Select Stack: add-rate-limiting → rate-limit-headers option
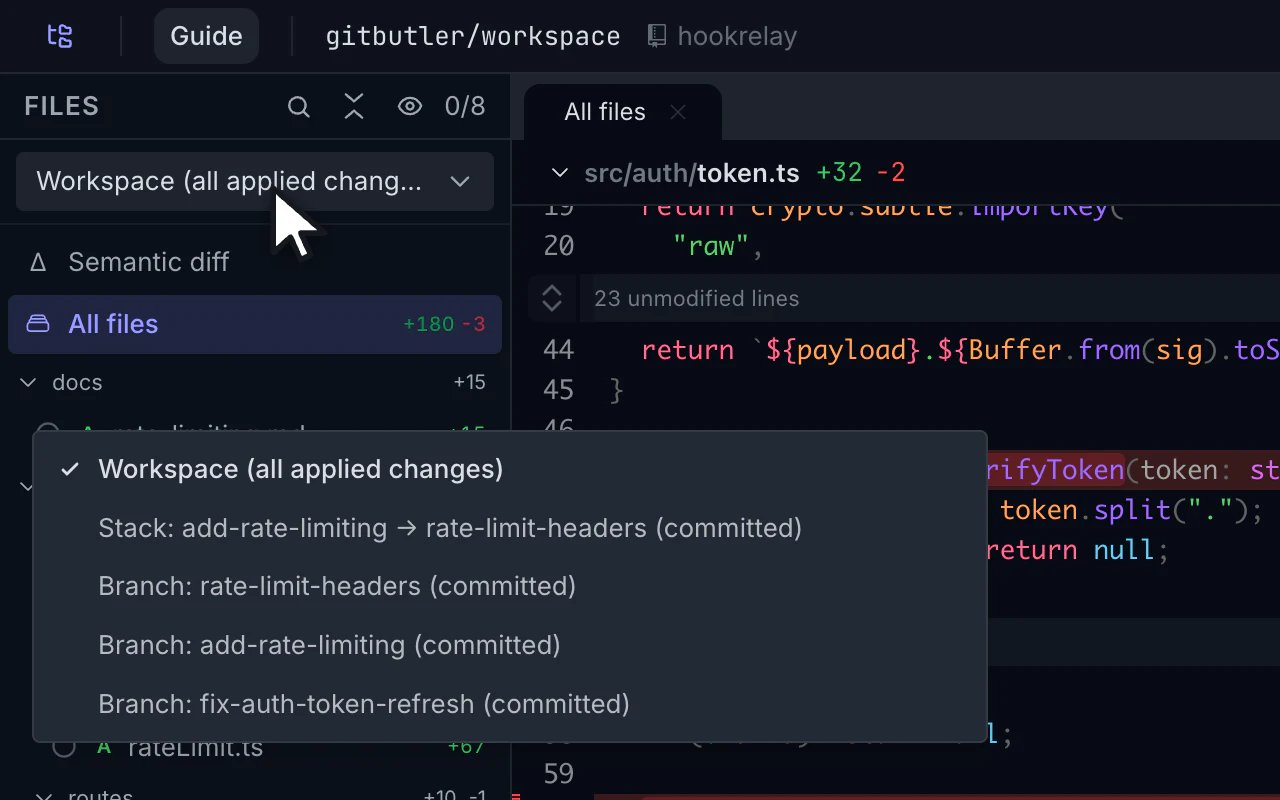Screen dimensions: 1280x800 510,528
